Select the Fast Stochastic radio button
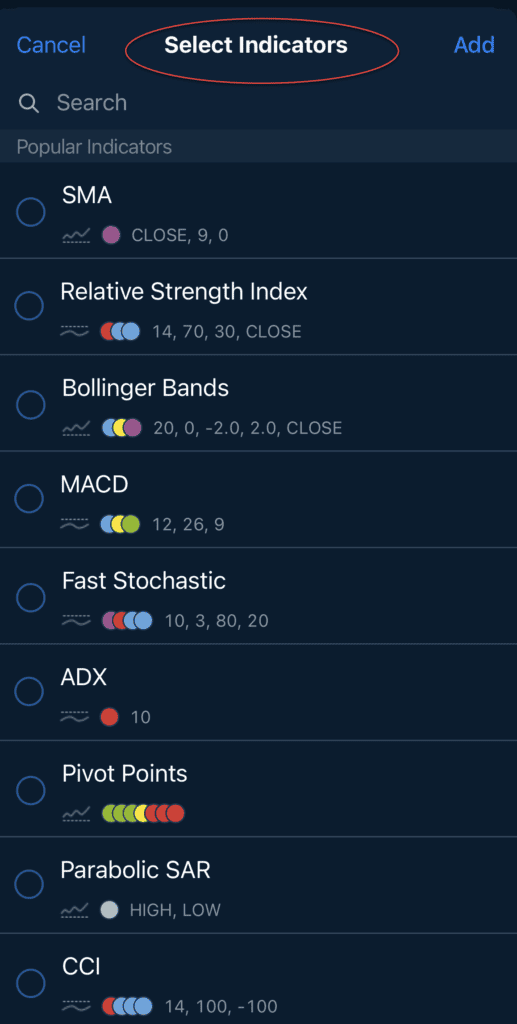The height and width of the screenshot is (1024, 517). [31, 598]
